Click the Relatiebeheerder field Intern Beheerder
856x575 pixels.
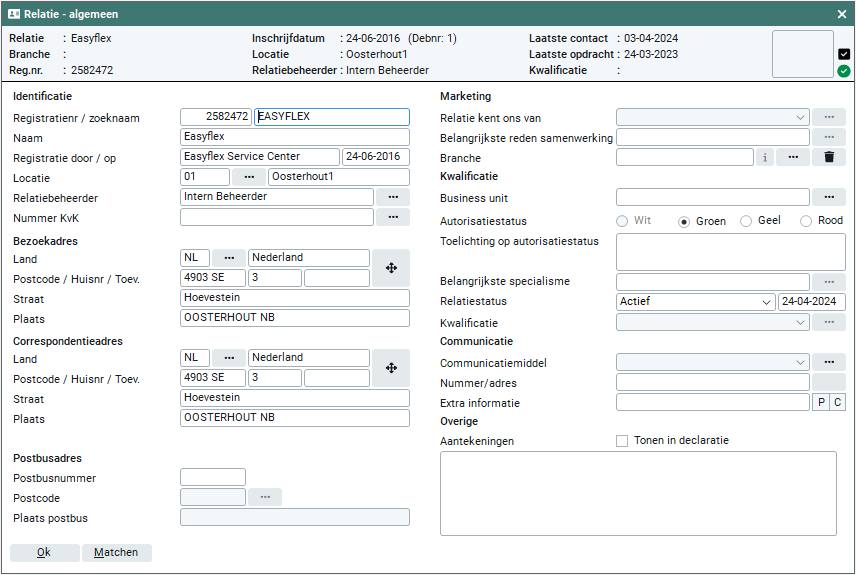point(277,197)
